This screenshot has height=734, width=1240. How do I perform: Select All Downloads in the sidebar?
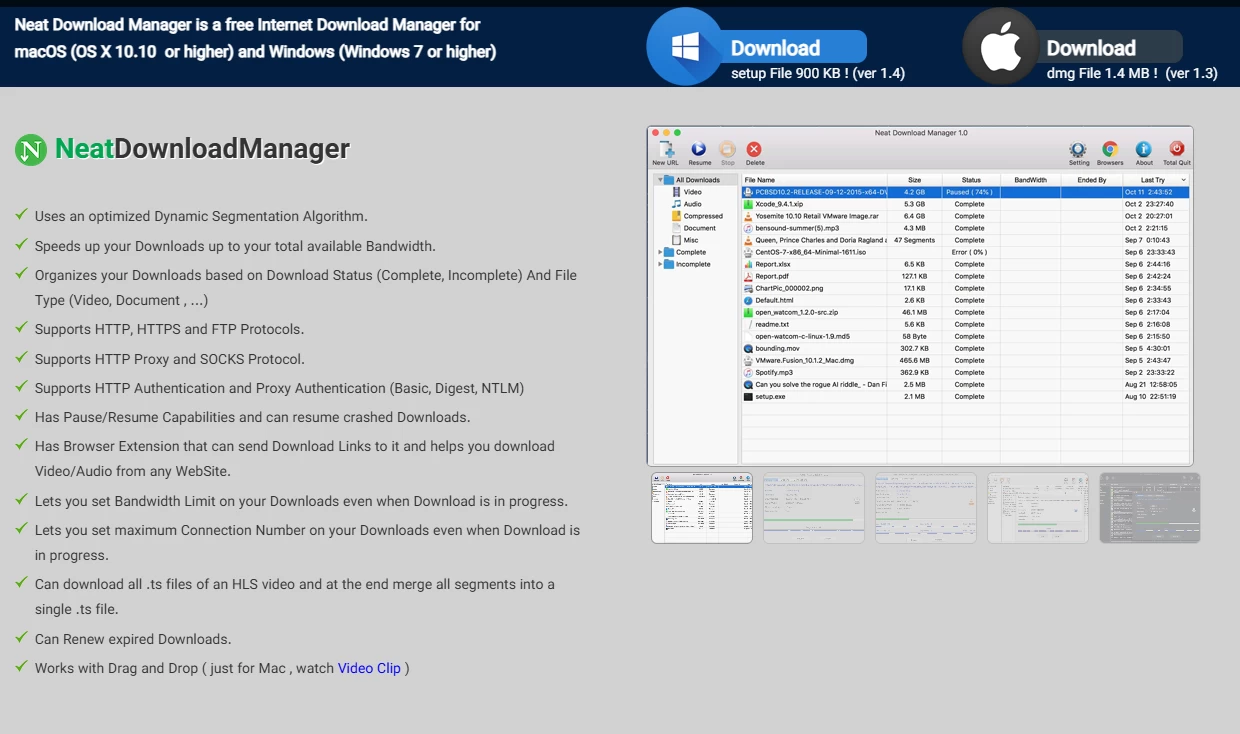click(x=697, y=180)
